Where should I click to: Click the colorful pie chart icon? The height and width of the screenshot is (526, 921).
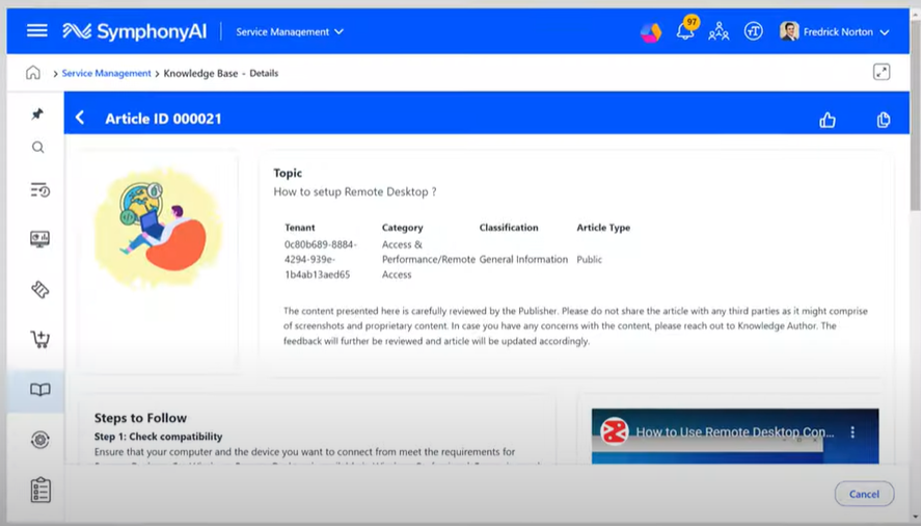tap(651, 32)
